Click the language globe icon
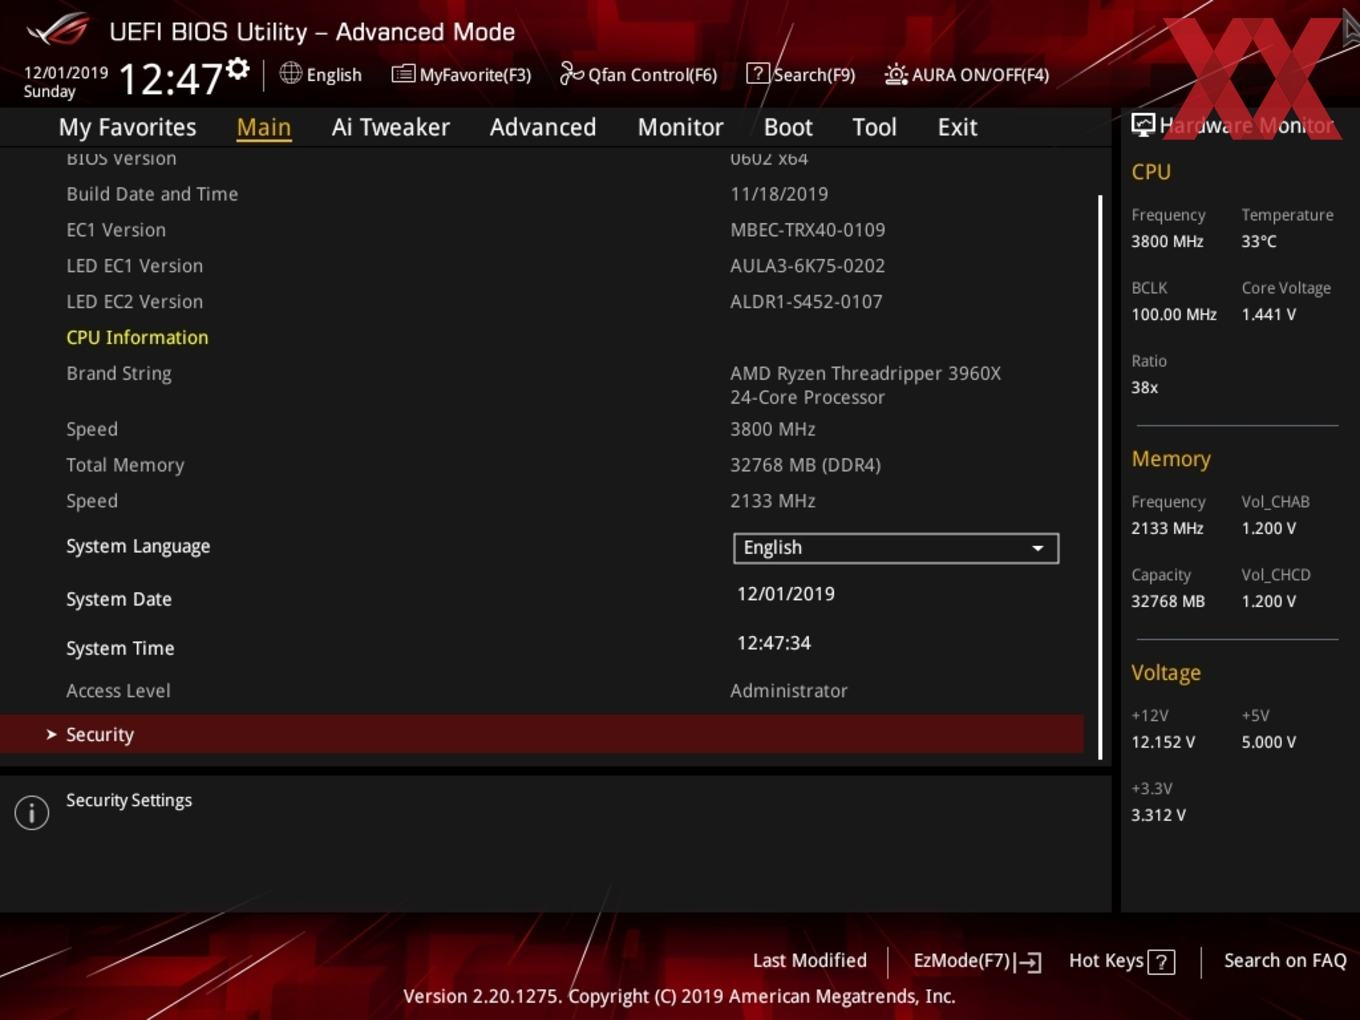The width and height of the screenshot is (1360, 1020). point(290,73)
